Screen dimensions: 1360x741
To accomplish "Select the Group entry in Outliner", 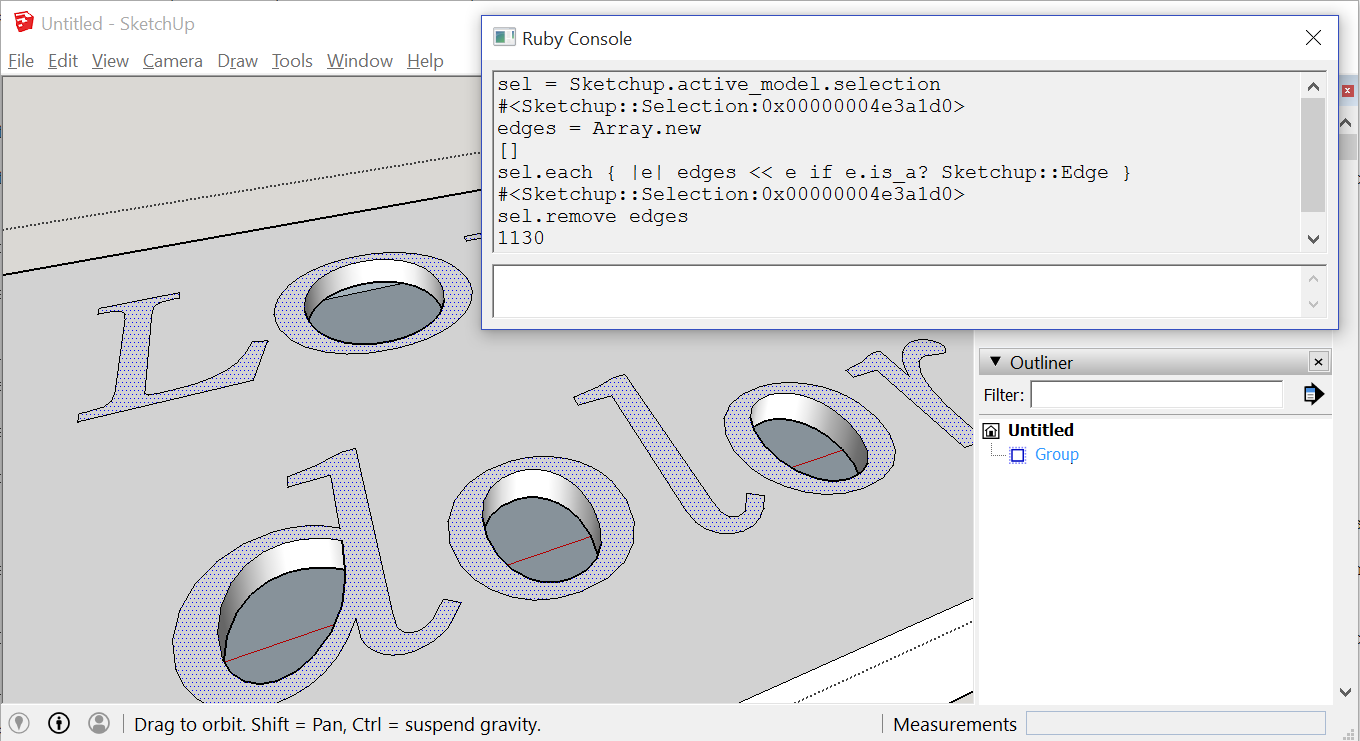I will click(1057, 455).
